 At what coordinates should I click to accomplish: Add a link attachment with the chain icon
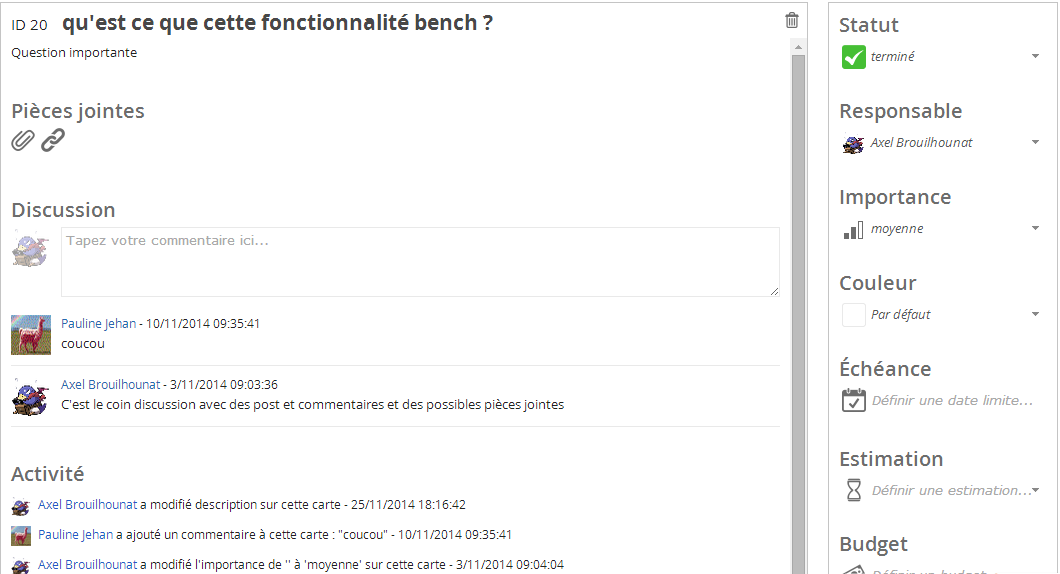point(53,140)
